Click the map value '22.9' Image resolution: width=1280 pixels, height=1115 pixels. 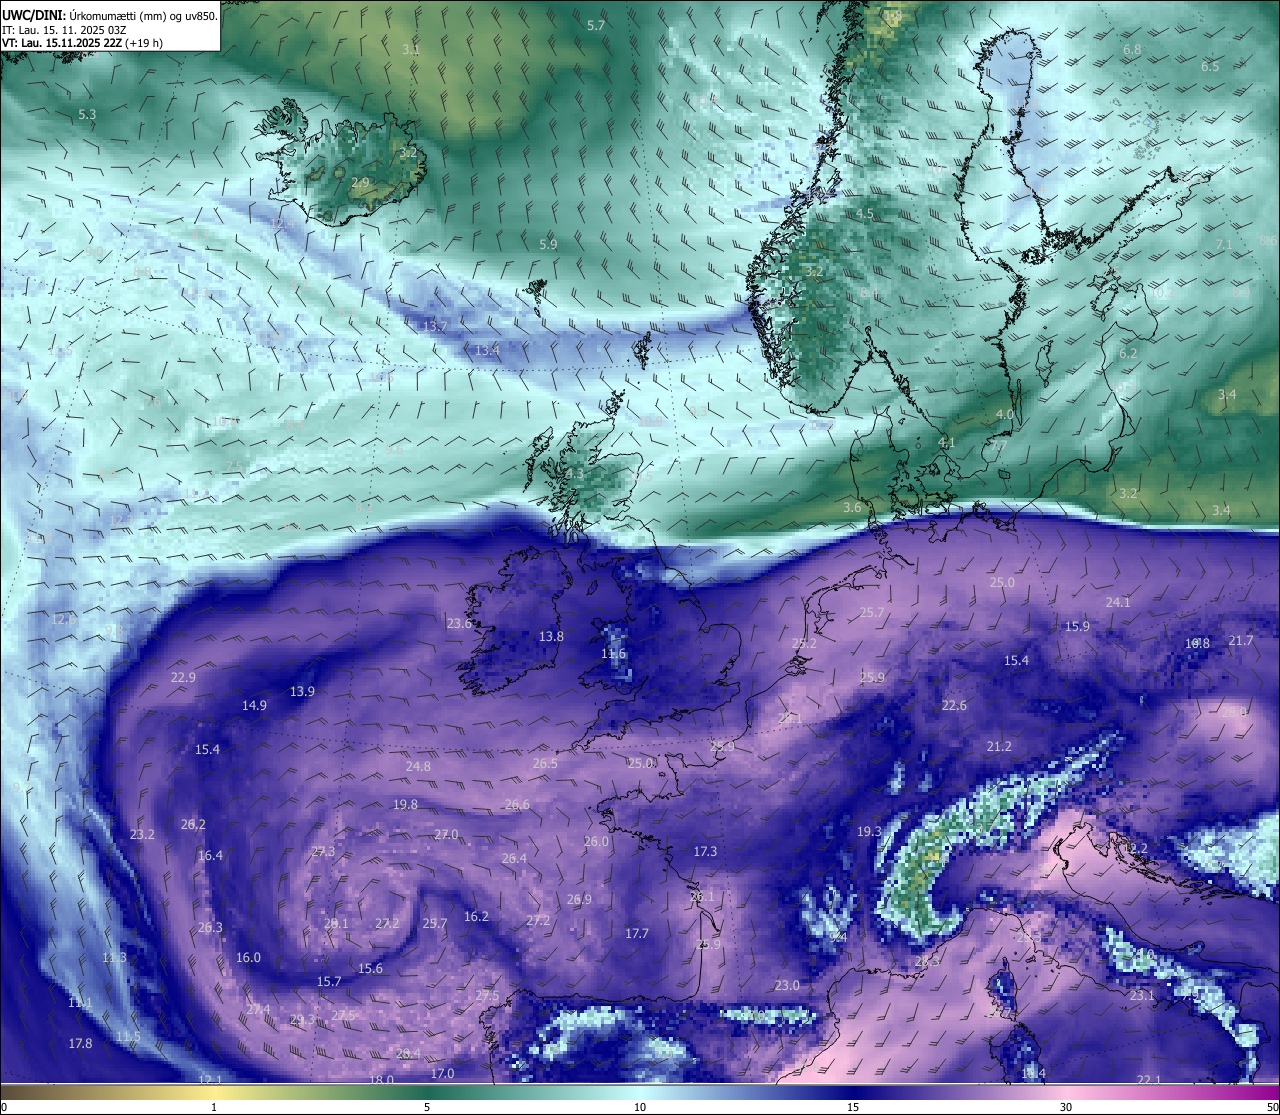coord(183,677)
